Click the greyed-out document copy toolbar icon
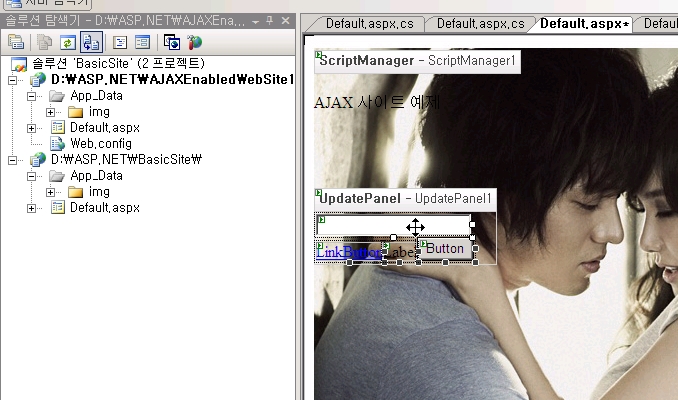 pos(44,42)
